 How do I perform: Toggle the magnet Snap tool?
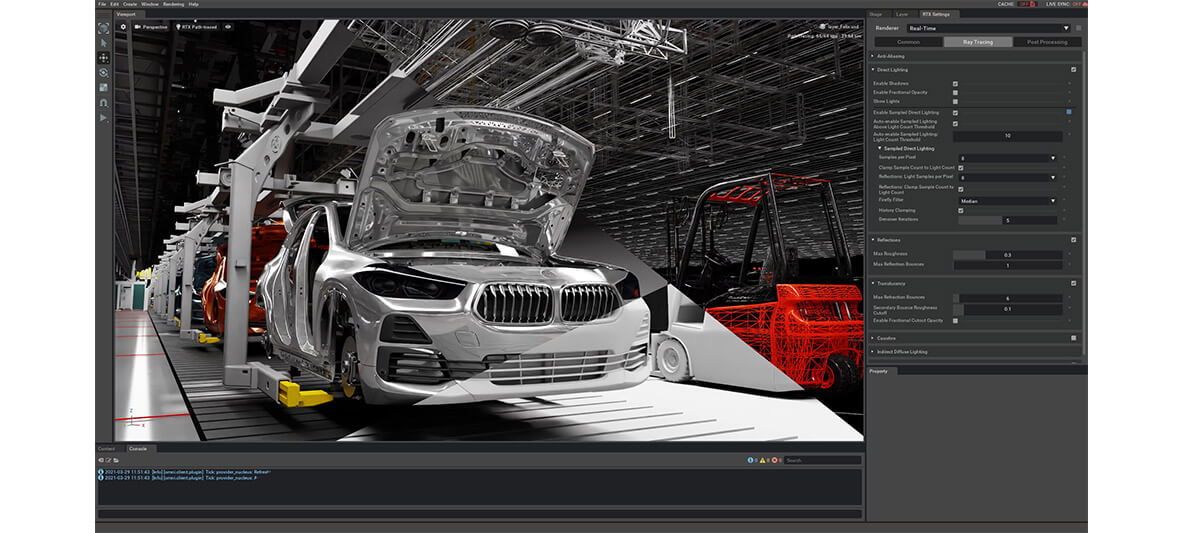click(104, 103)
